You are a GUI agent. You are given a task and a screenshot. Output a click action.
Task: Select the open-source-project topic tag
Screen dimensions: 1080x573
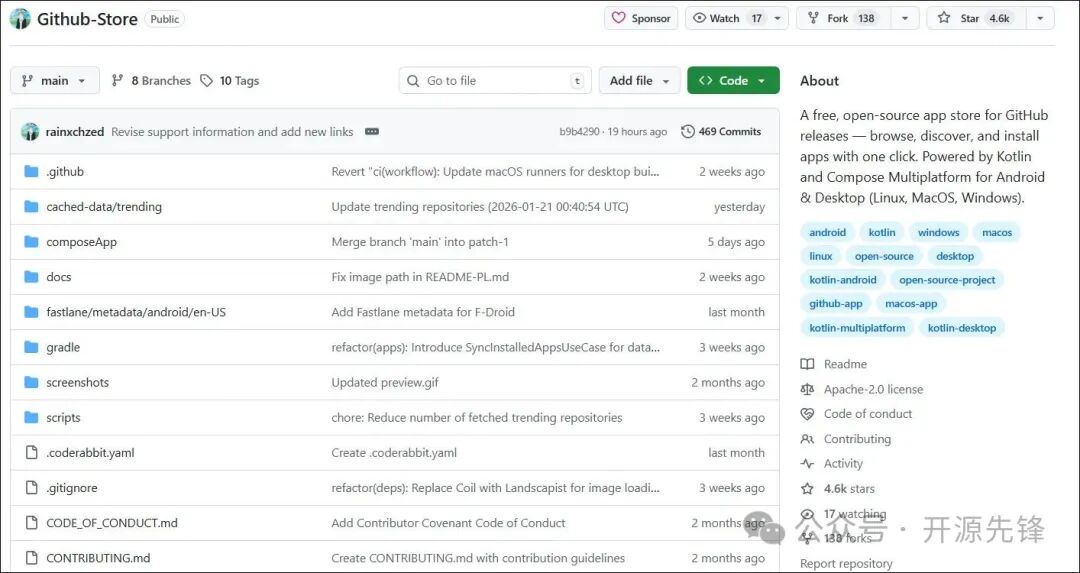947,280
